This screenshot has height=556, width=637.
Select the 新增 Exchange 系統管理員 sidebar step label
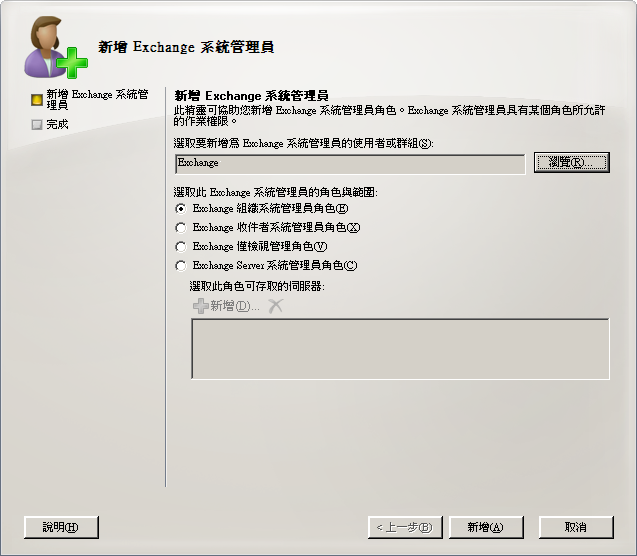tap(98, 100)
